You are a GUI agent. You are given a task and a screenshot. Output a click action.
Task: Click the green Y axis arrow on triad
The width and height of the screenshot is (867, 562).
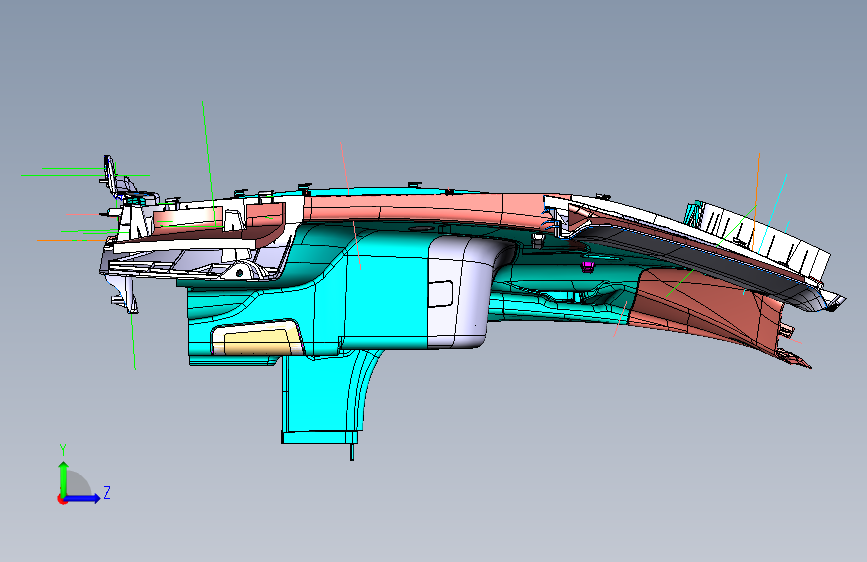point(63,478)
